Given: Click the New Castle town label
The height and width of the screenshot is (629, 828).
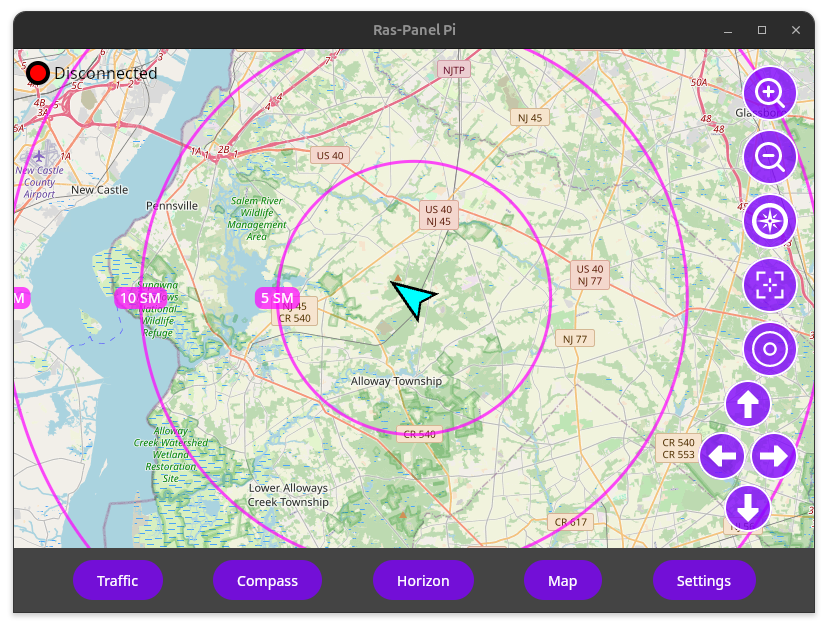Looking at the screenshot, I should pos(99,190).
